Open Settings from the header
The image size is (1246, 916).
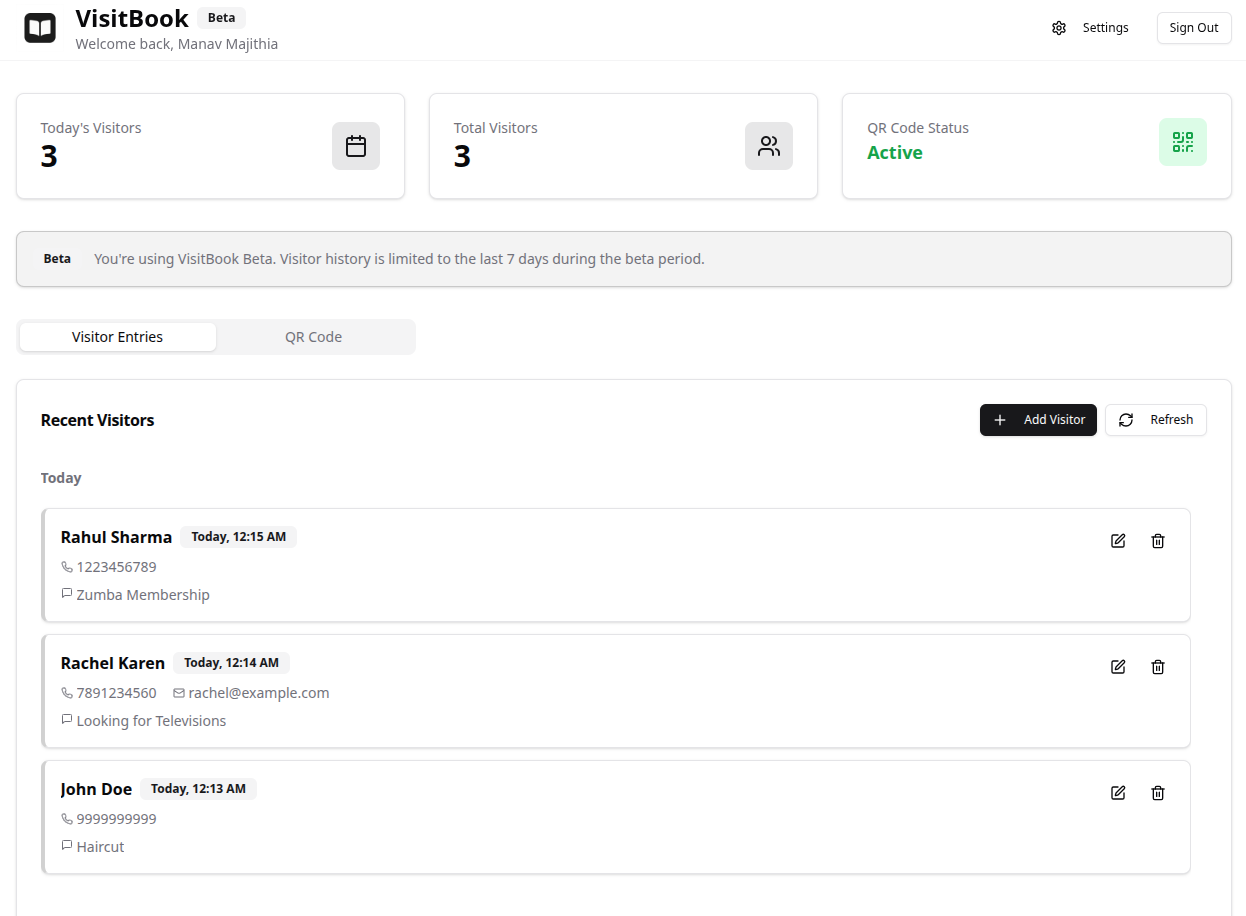point(1091,28)
